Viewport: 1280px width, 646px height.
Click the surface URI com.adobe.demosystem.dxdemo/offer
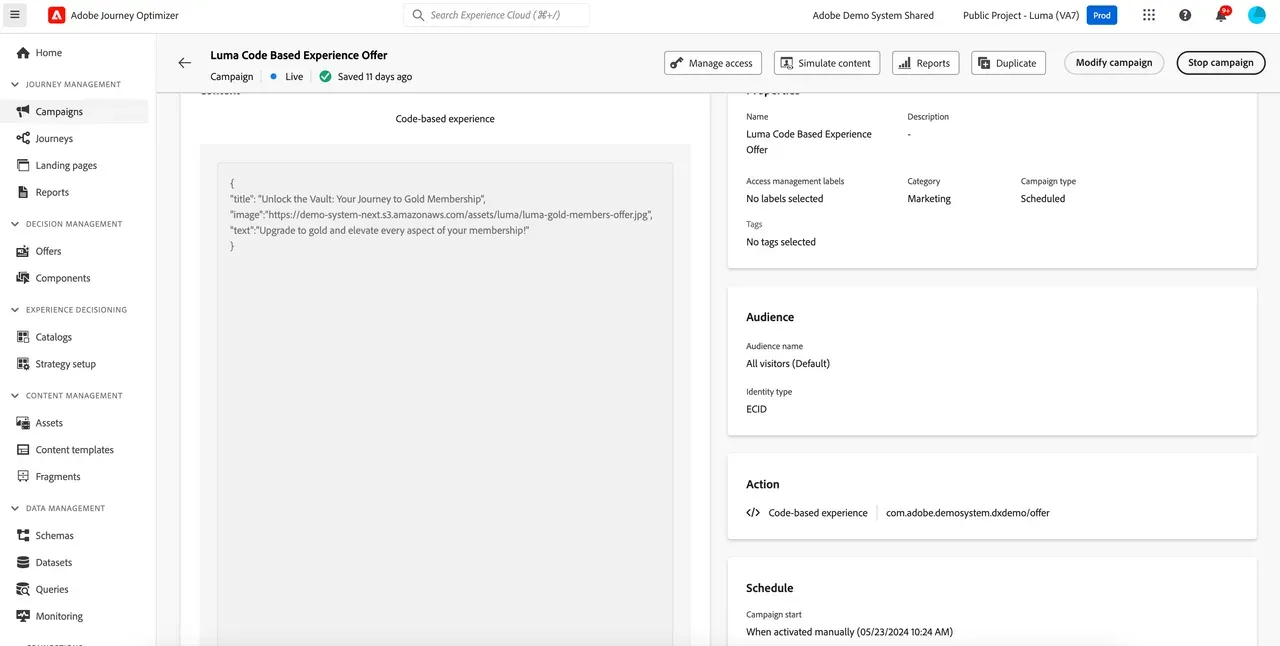[x=968, y=513]
